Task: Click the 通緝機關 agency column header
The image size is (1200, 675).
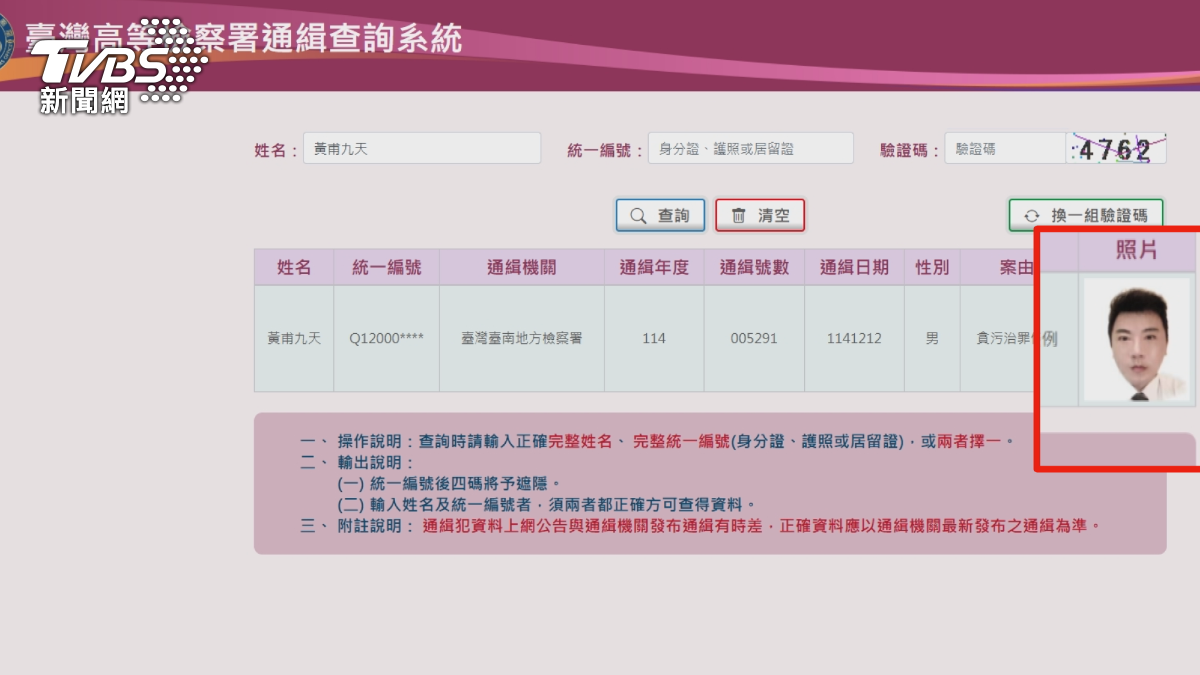Action: 521,266
